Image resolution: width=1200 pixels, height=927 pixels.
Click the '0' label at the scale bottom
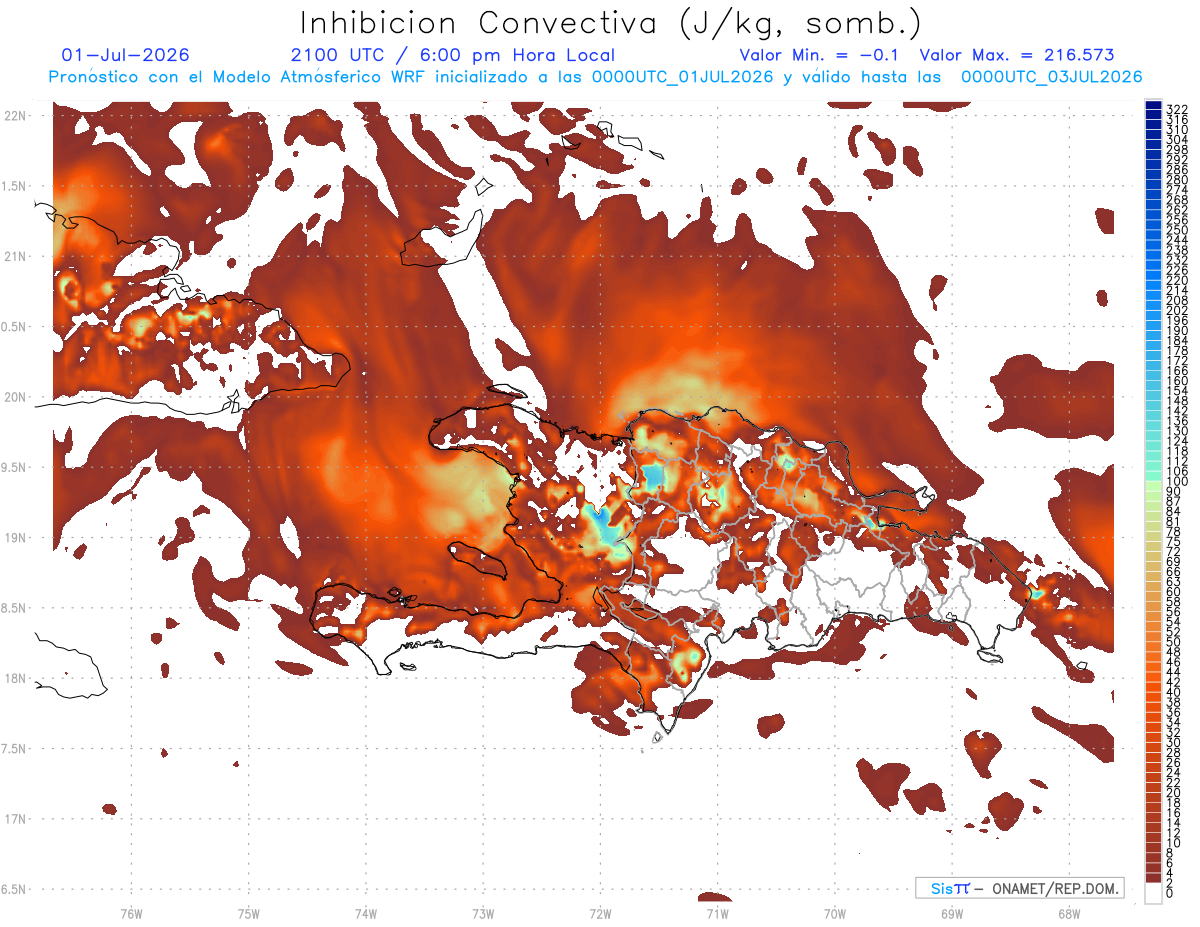1170,895
